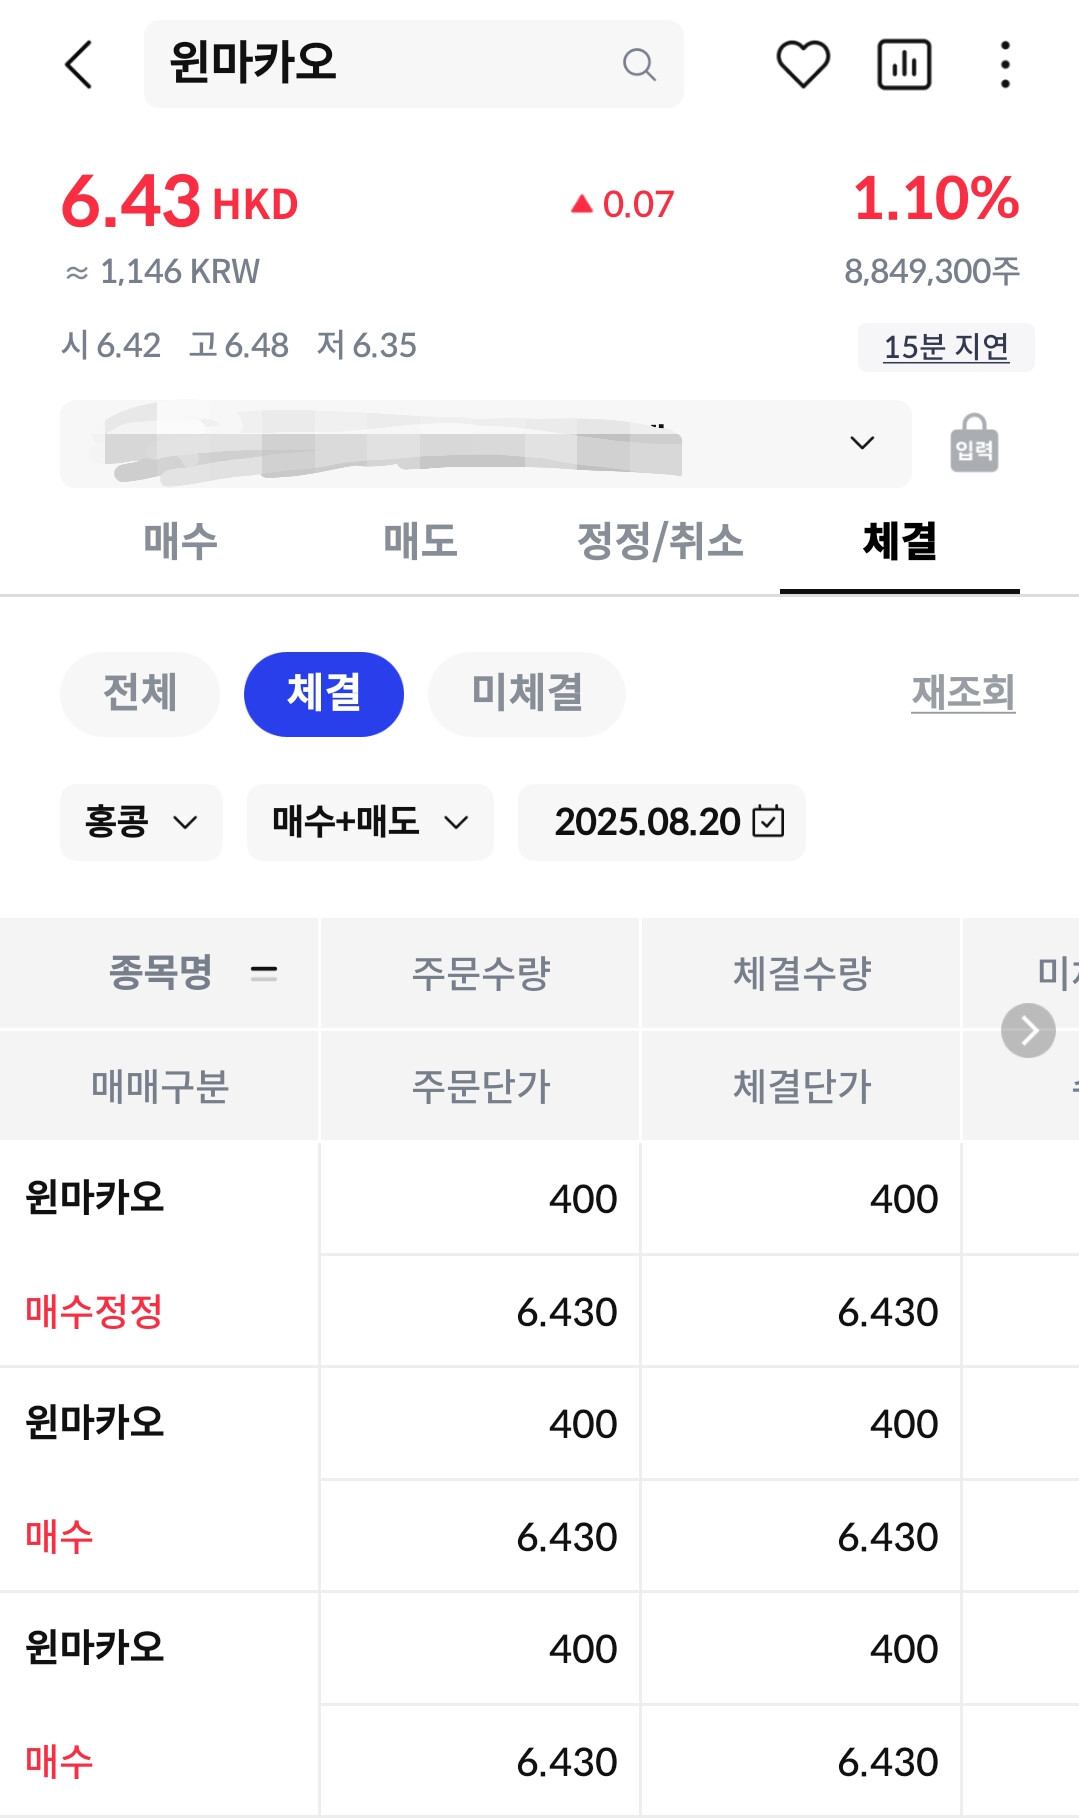Switch to the 매수 tab
The image size is (1079, 1818).
tap(180, 542)
